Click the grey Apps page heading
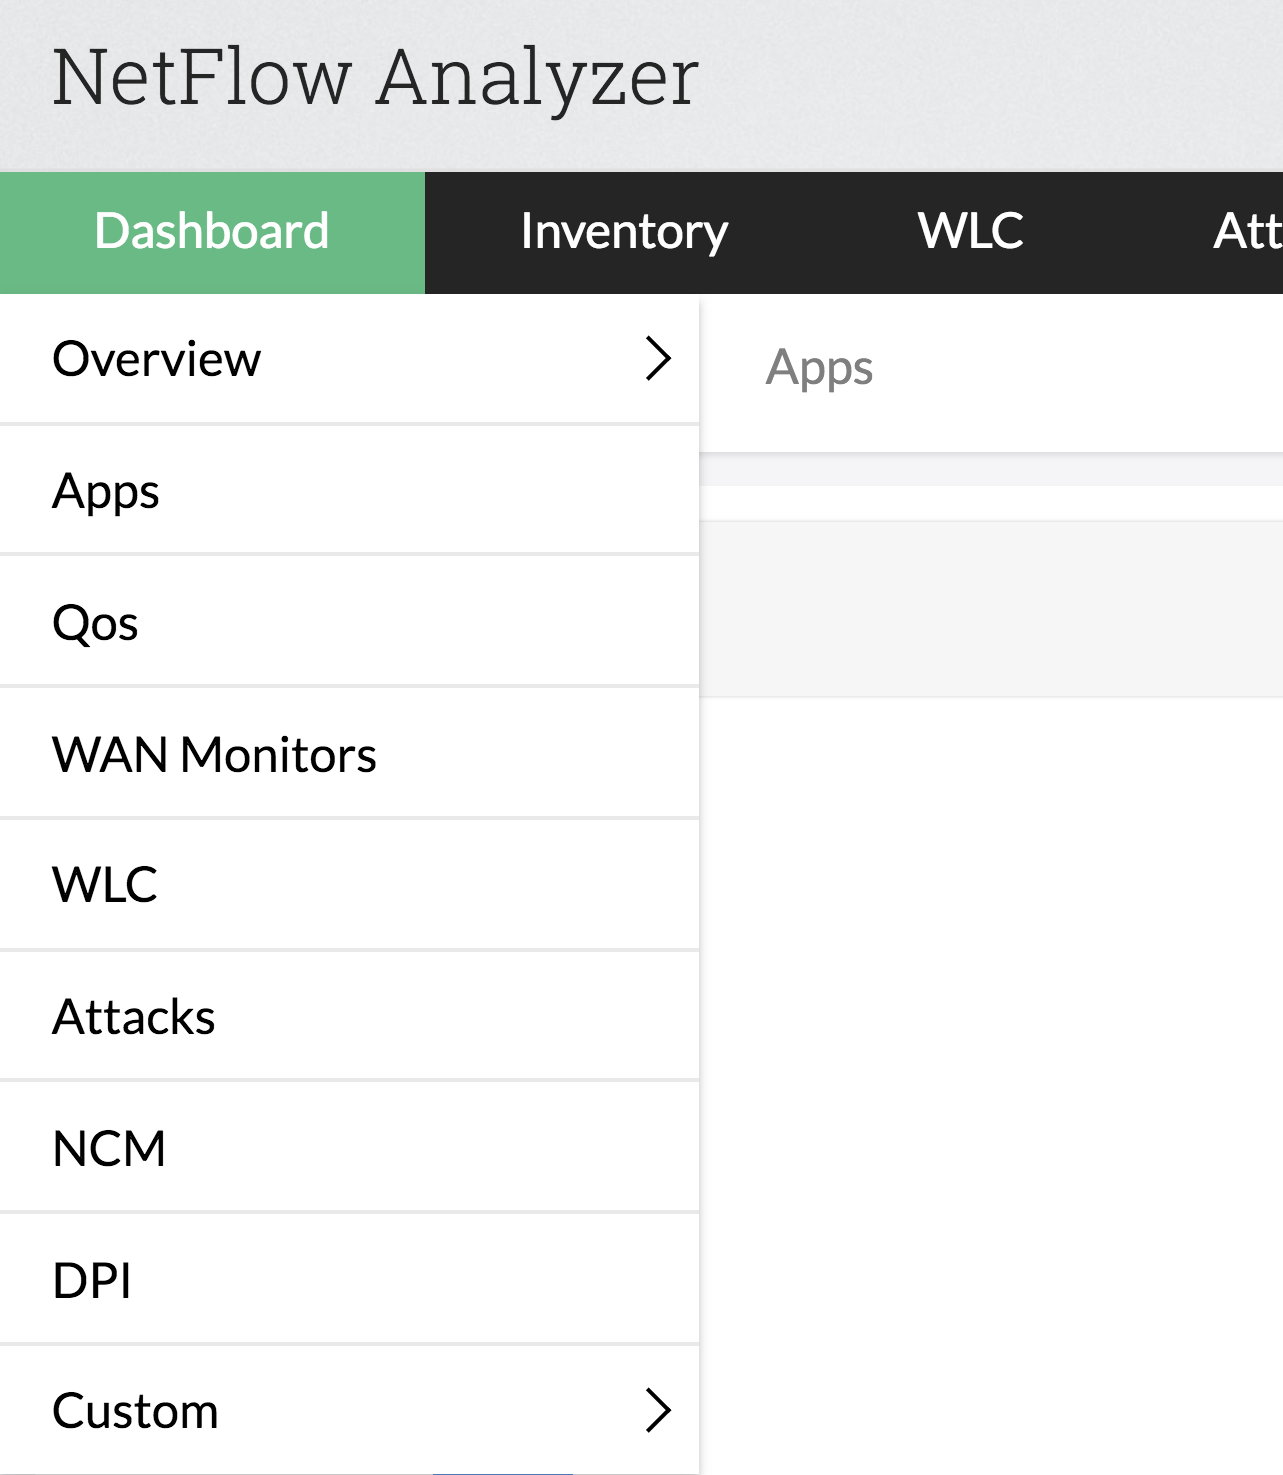This screenshot has width=1283, height=1475. (819, 368)
